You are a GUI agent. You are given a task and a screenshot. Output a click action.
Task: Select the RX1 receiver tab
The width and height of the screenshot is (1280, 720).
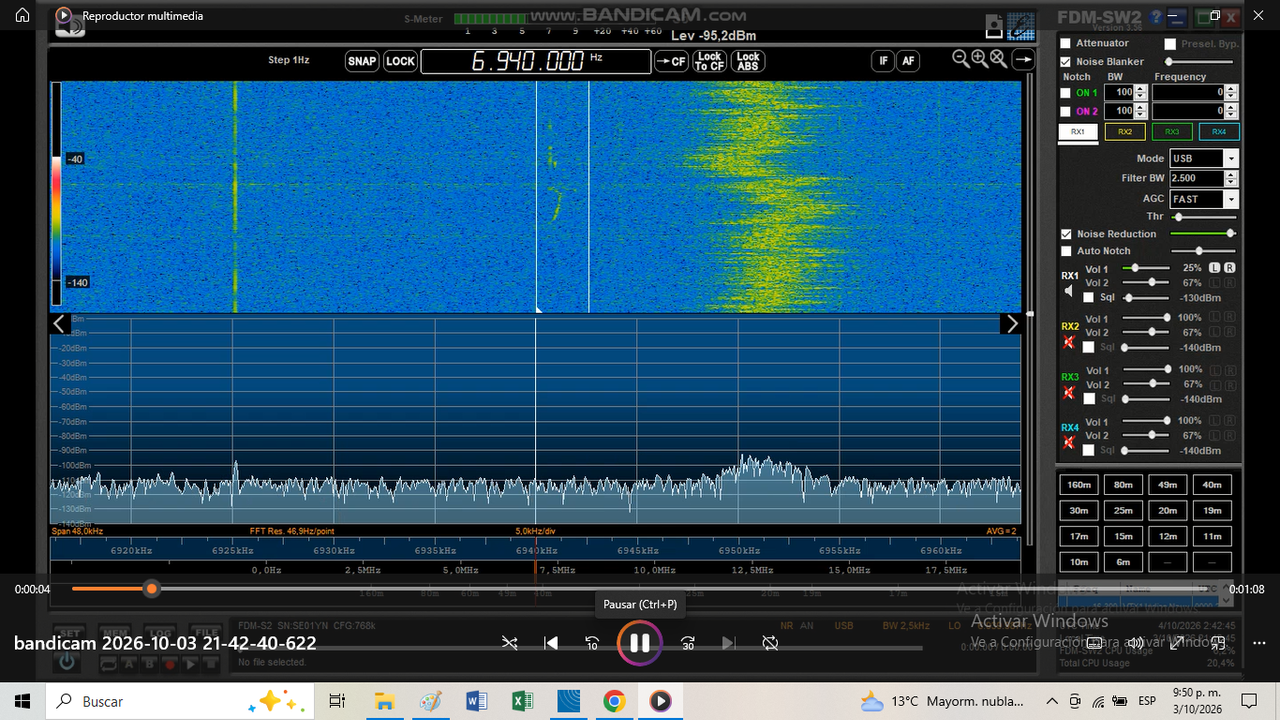click(x=1077, y=131)
